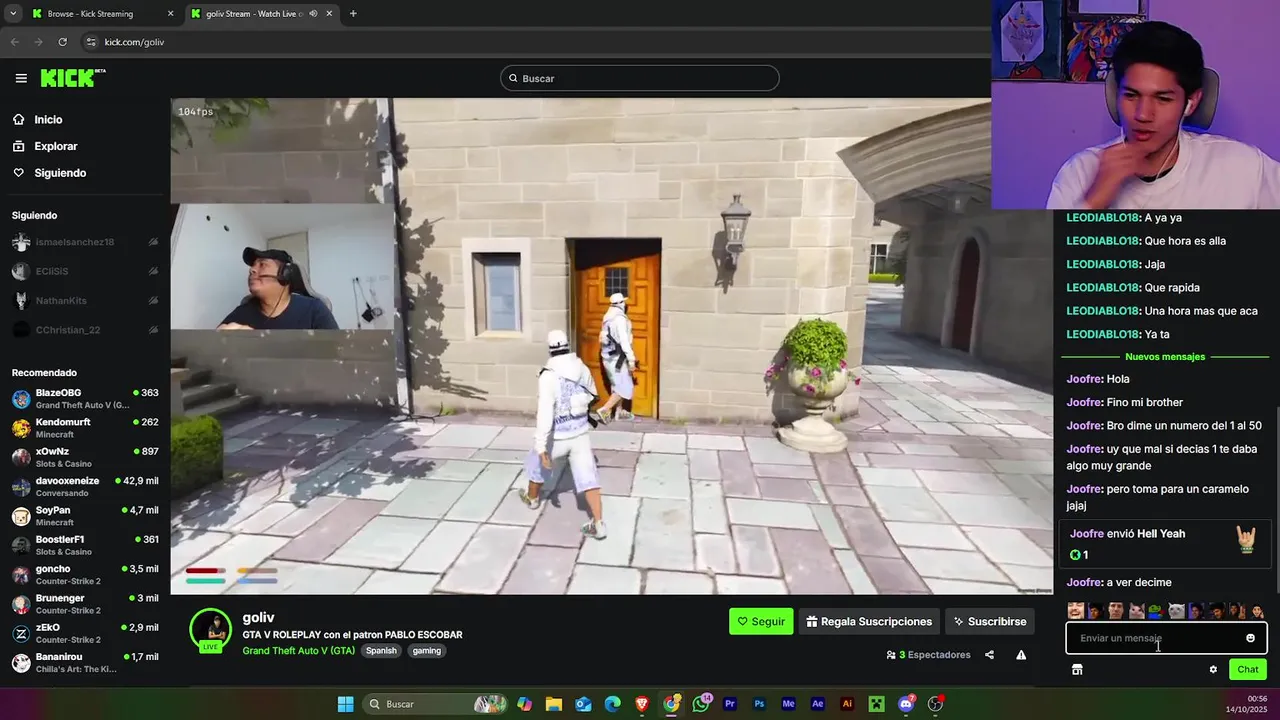Click the Nuevos mensajes divider in chat

(1165, 357)
